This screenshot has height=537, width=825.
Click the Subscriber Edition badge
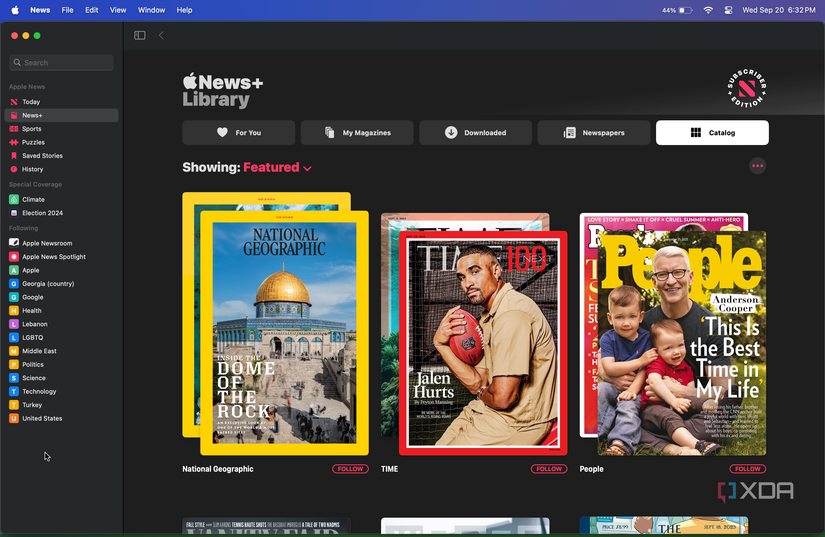coord(747,88)
